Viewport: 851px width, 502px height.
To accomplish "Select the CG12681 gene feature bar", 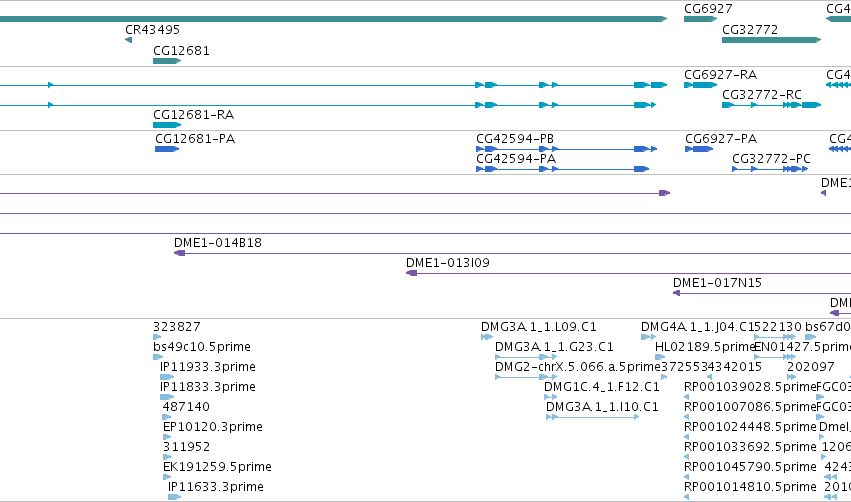I will (167, 61).
